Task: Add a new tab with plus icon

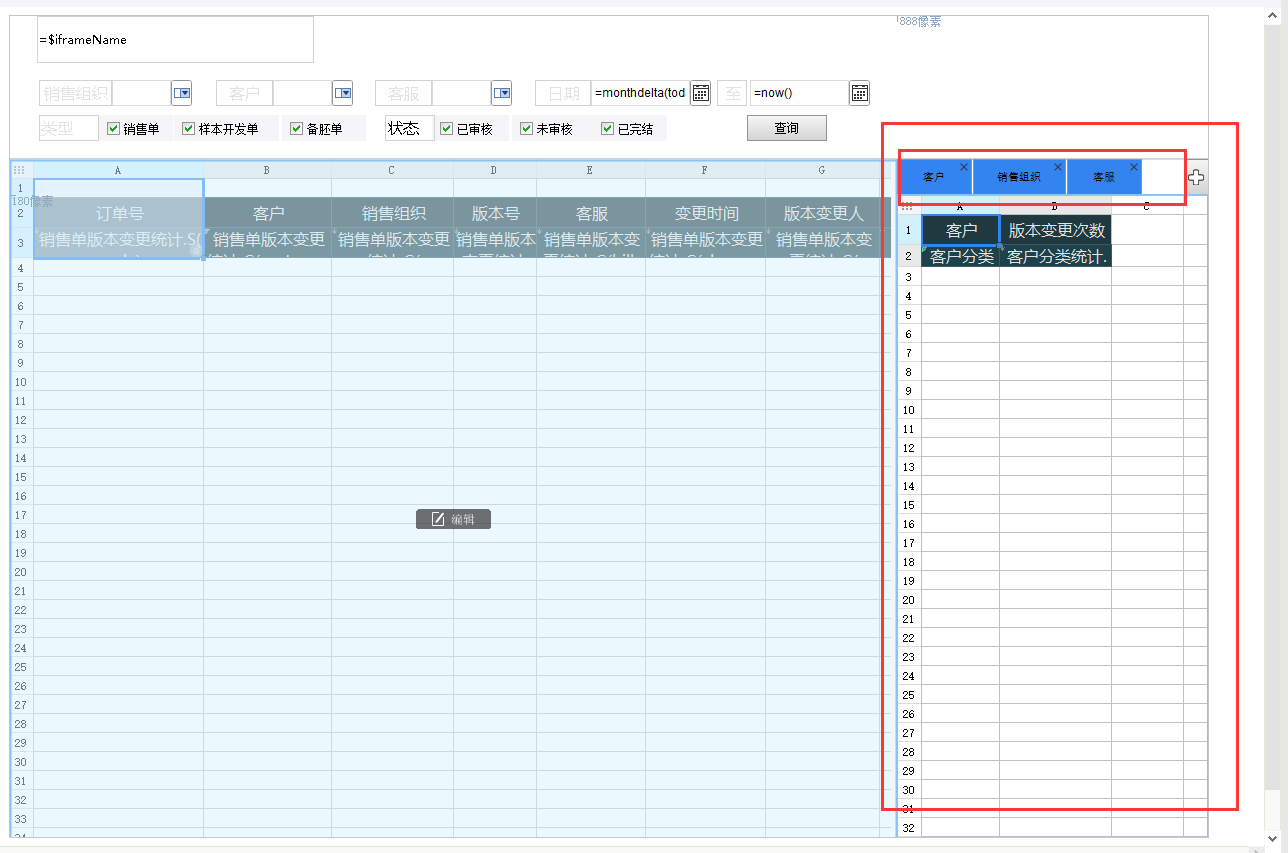Action: 1196,177
